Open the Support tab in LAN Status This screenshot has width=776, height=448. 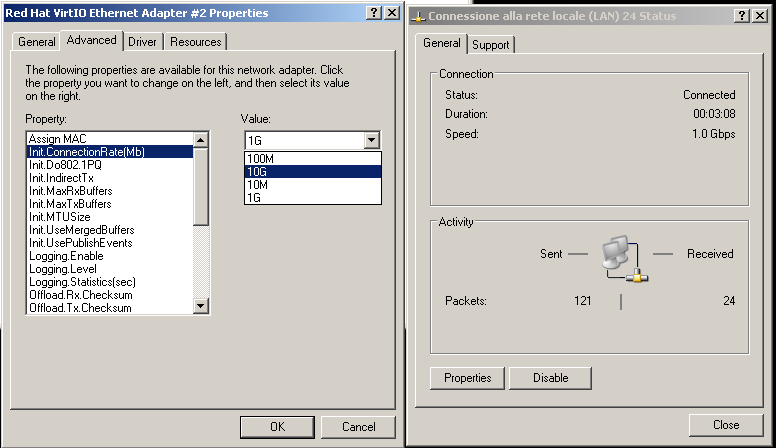[x=490, y=45]
